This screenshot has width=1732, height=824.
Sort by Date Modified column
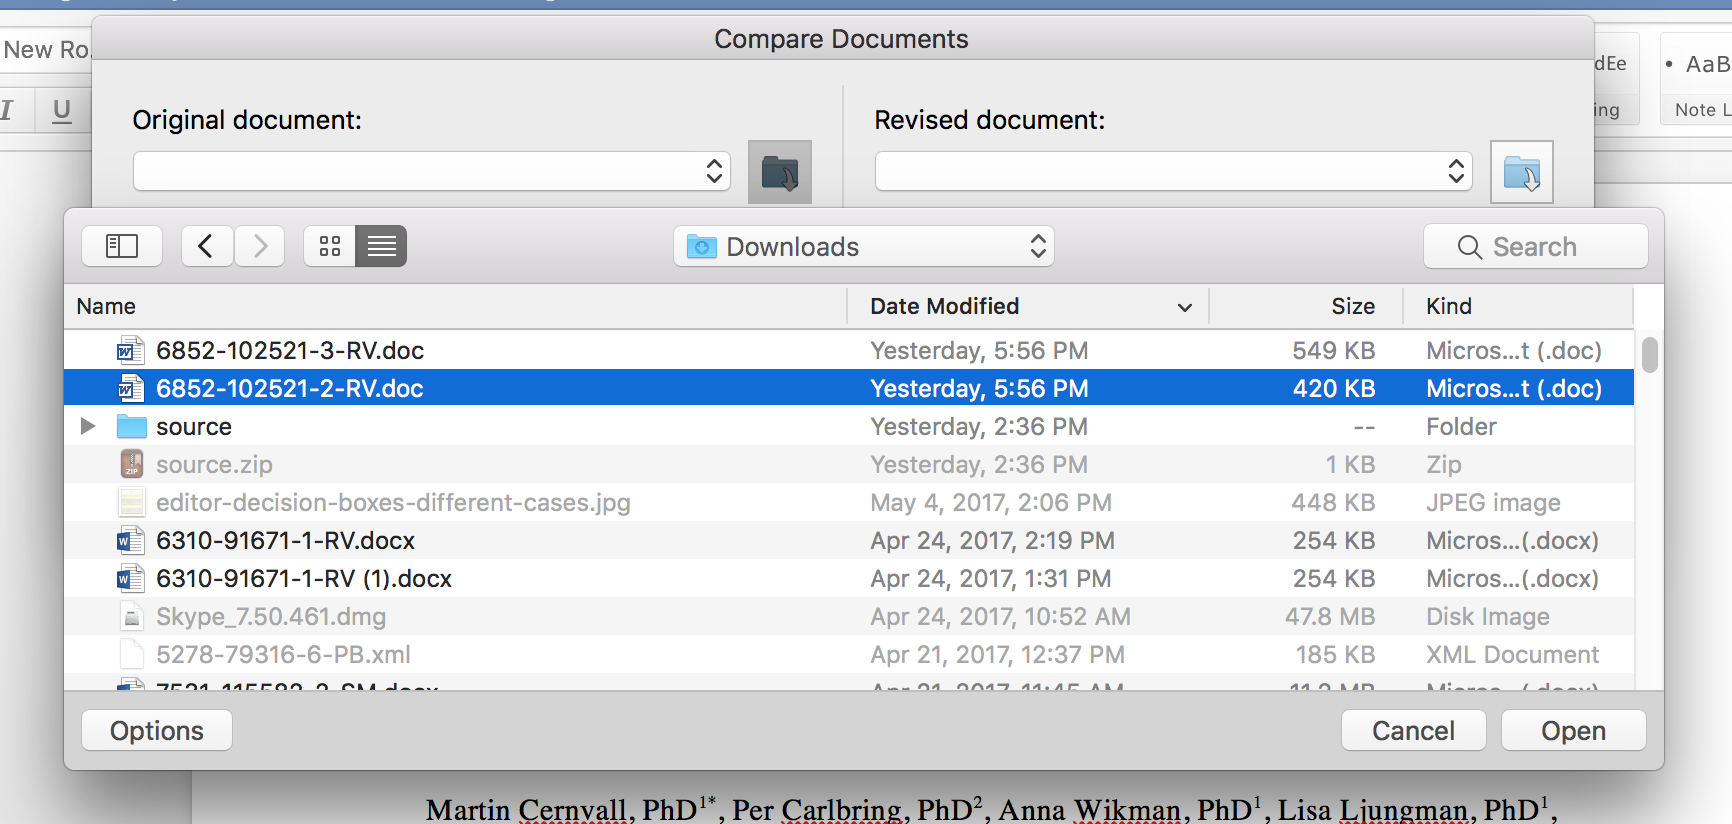1029,306
